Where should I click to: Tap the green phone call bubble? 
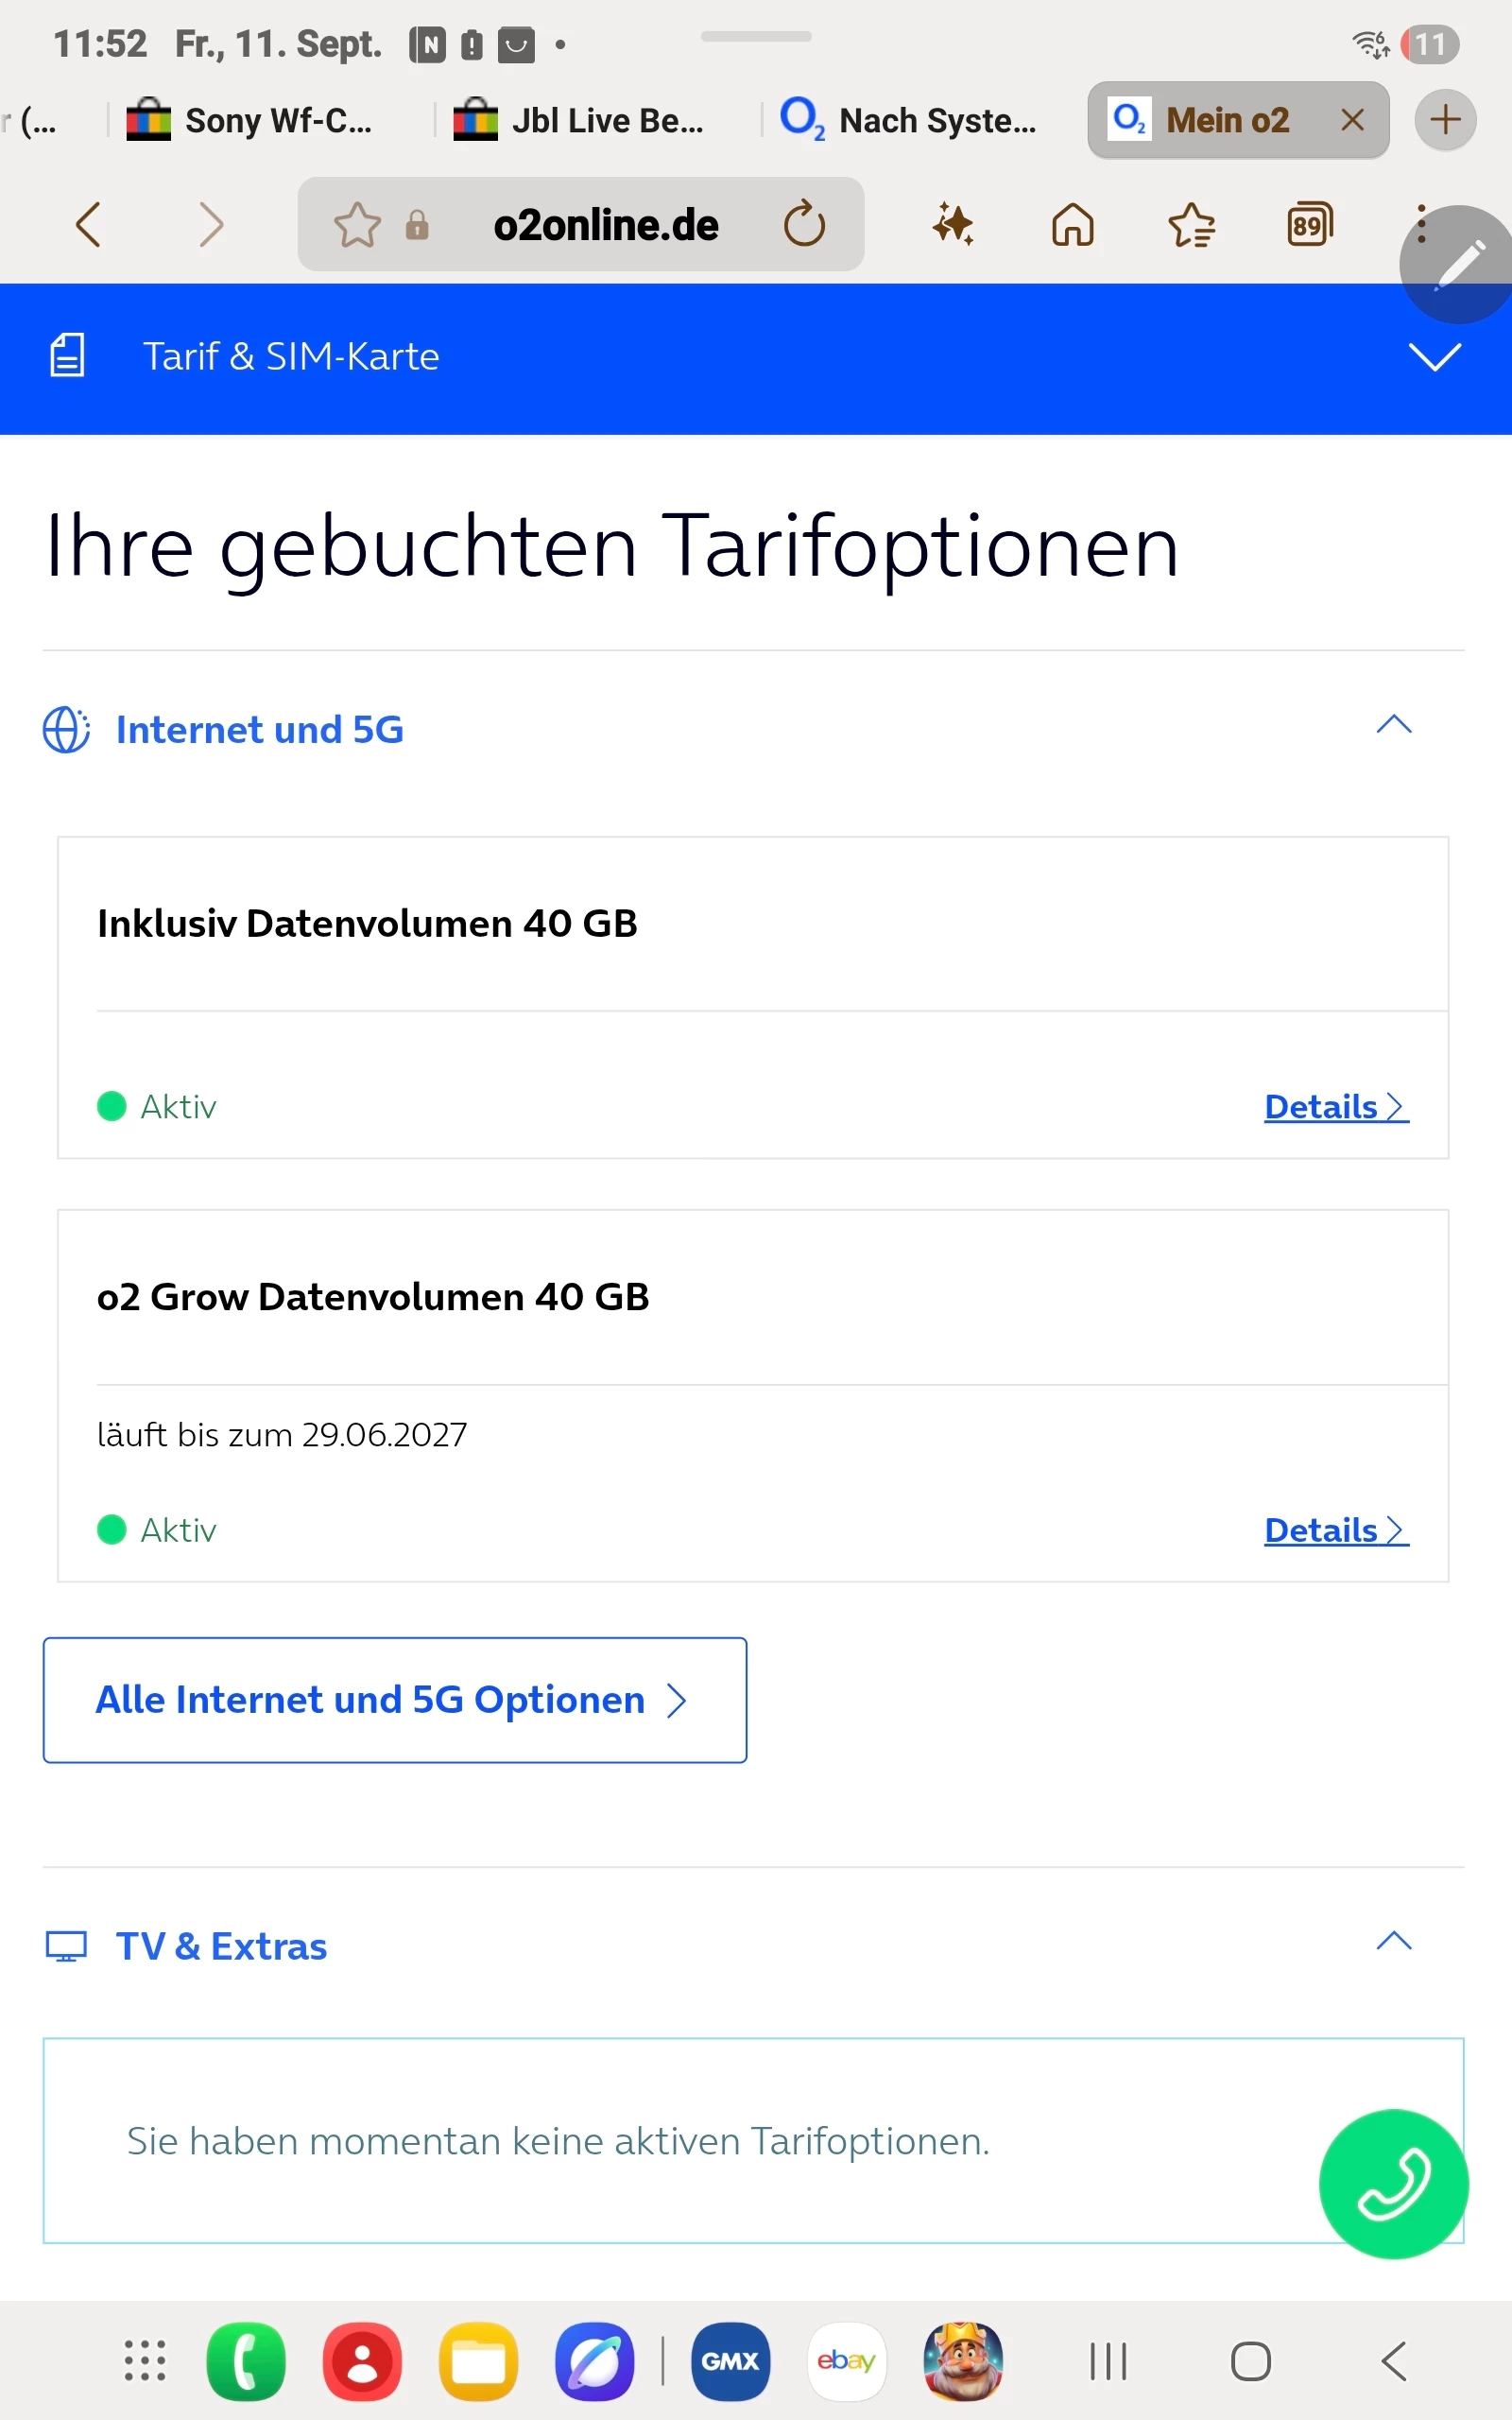1393,2183
